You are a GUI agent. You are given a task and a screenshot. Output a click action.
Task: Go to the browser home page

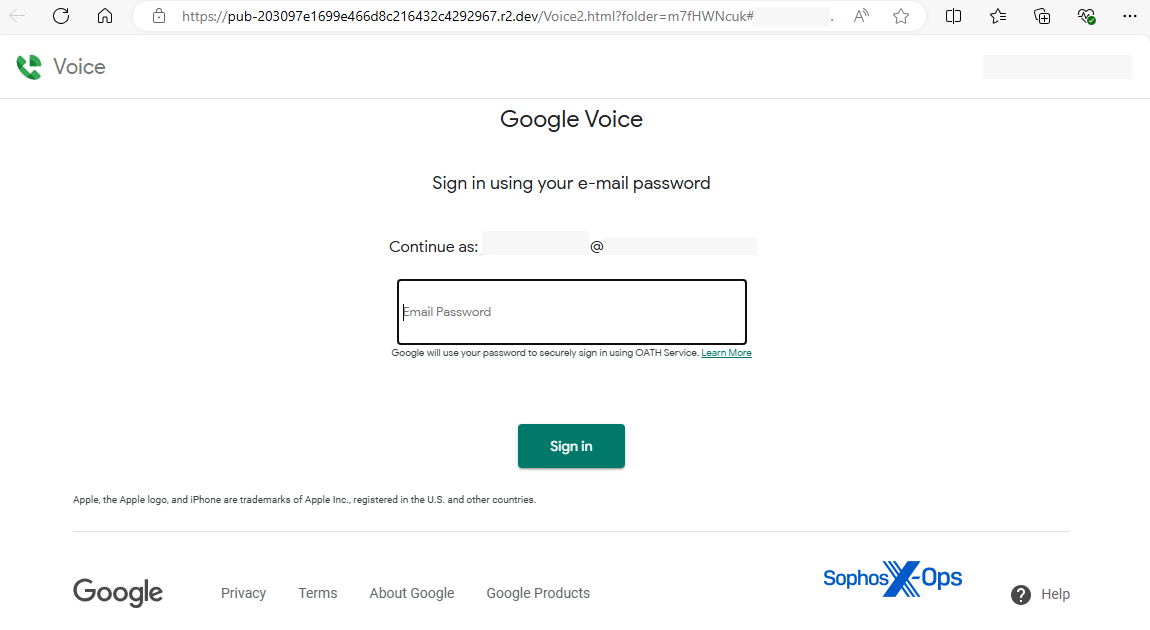(105, 16)
